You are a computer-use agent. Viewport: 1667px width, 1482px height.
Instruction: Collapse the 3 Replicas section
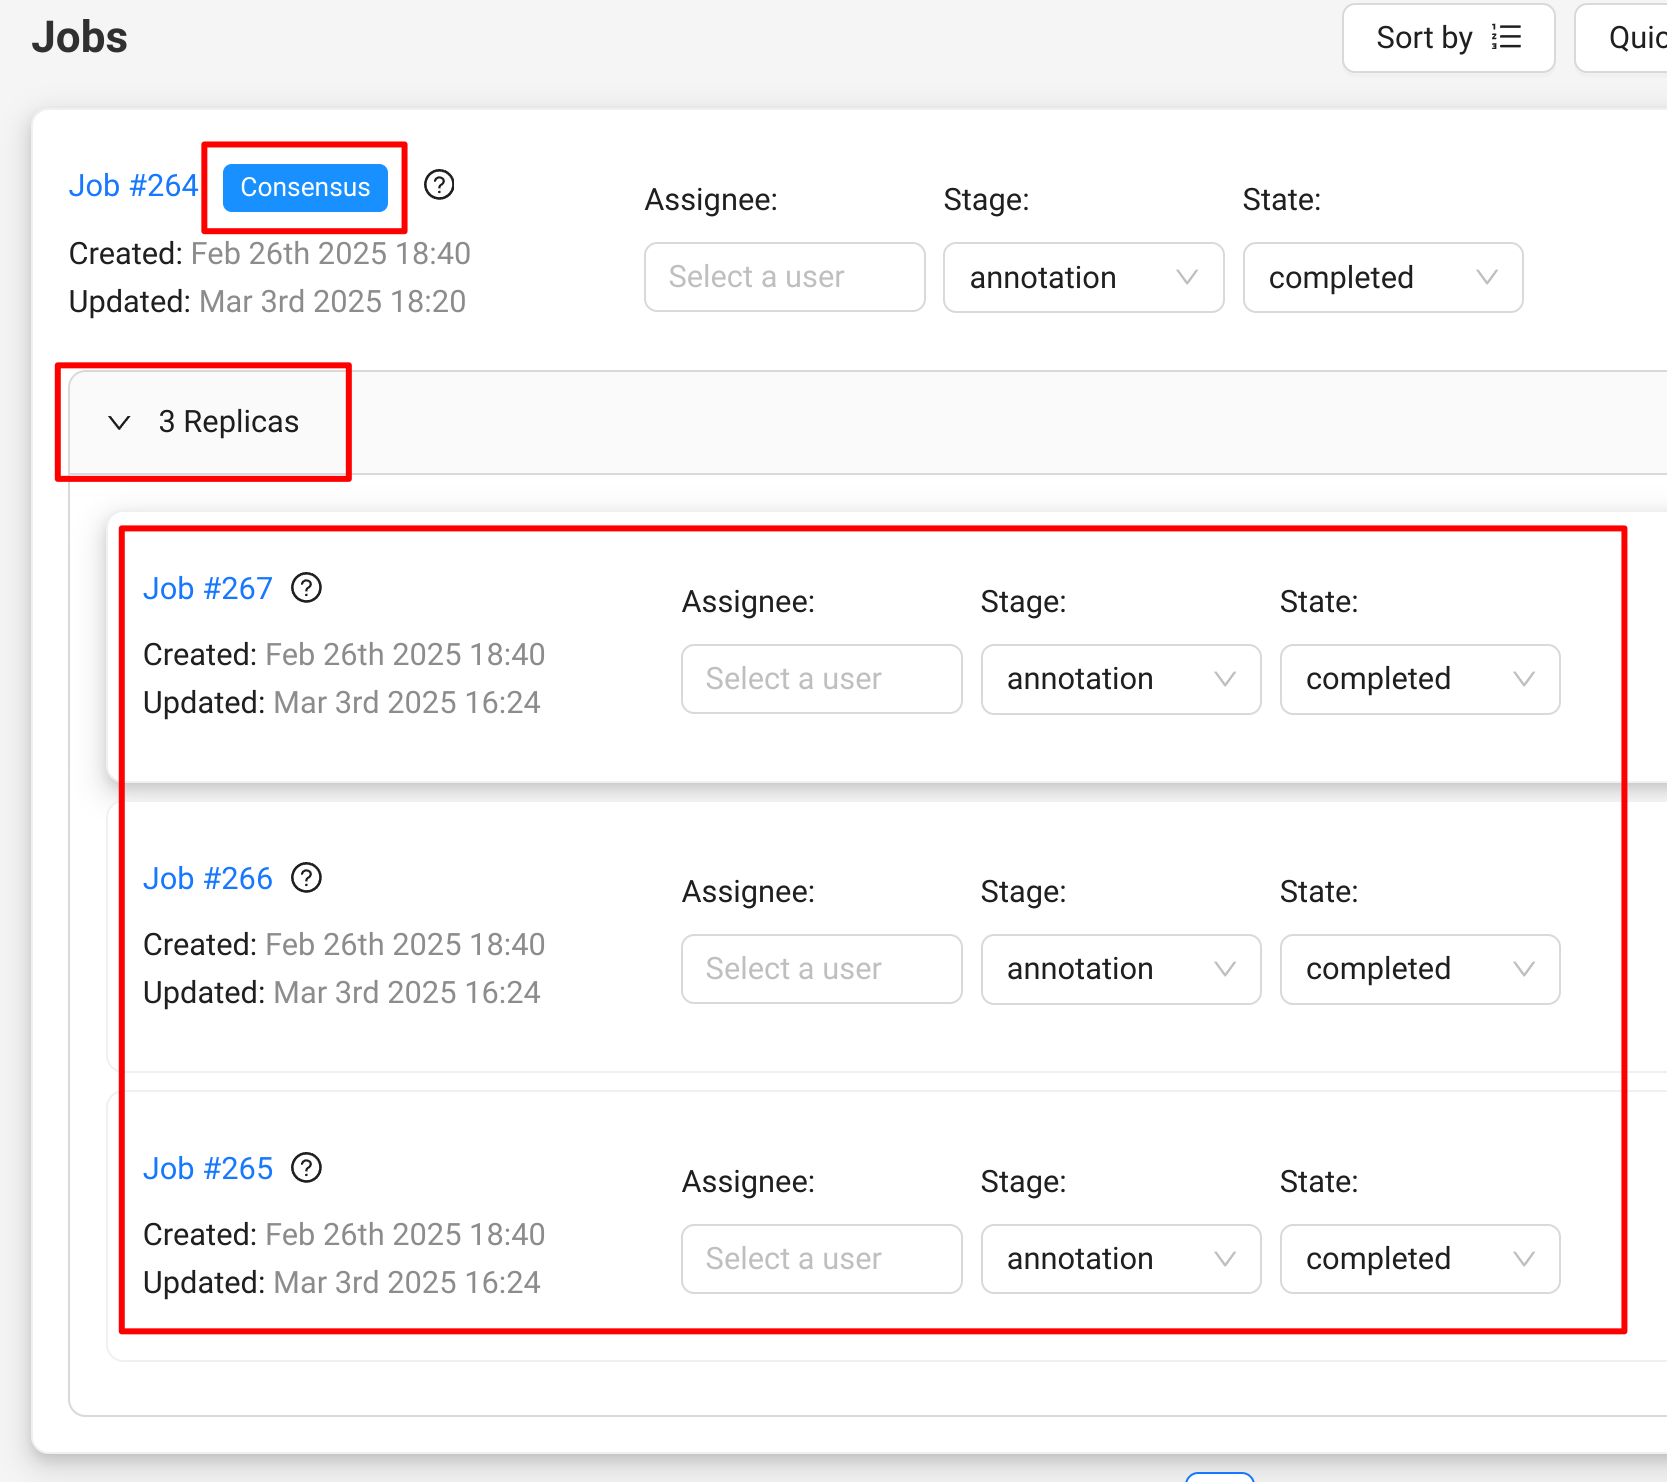(120, 422)
